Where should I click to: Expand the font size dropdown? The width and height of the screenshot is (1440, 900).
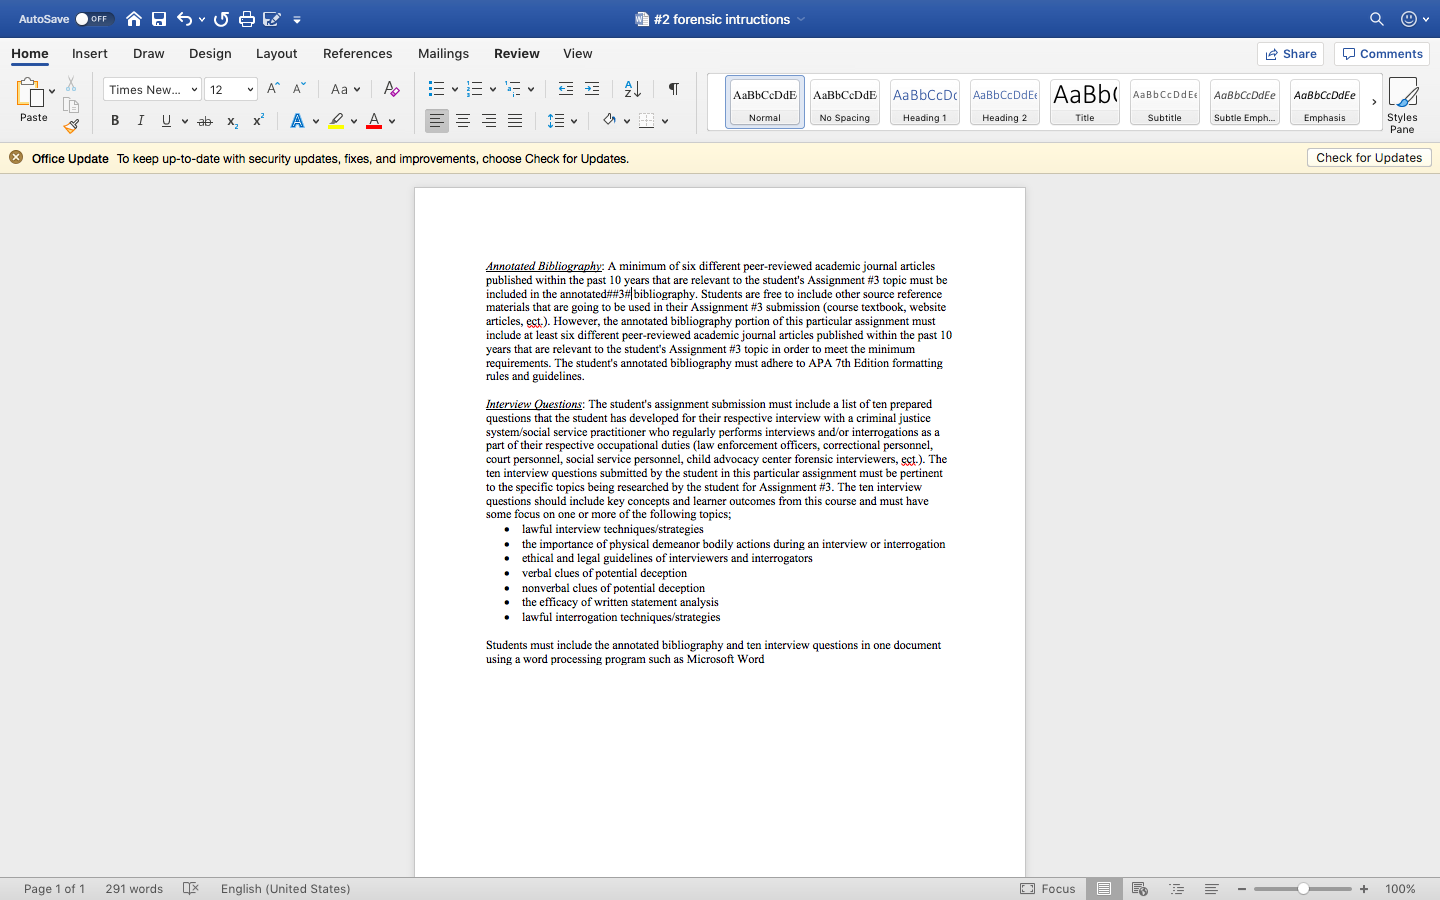pos(250,90)
